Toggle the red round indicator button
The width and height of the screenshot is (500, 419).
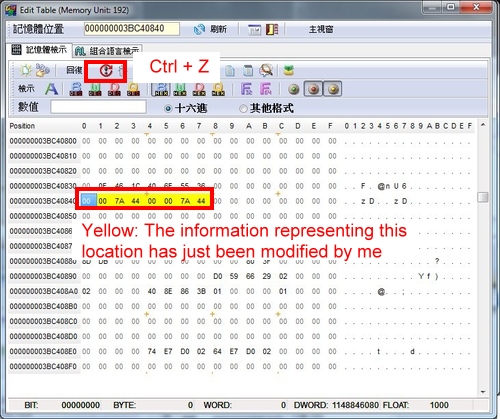[313, 89]
